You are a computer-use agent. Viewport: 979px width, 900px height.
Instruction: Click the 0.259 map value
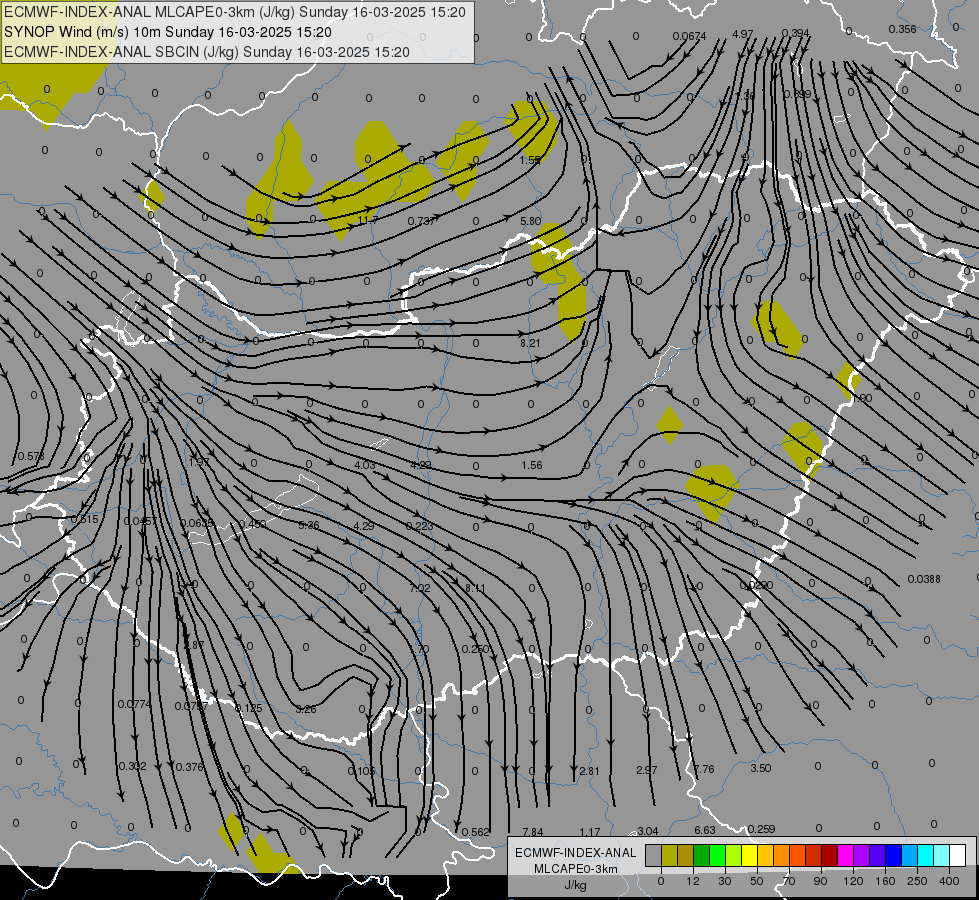(761, 829)
